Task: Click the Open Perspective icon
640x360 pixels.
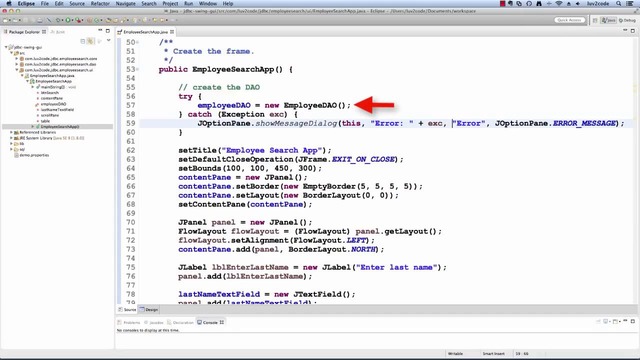Action: click(595, 20)
